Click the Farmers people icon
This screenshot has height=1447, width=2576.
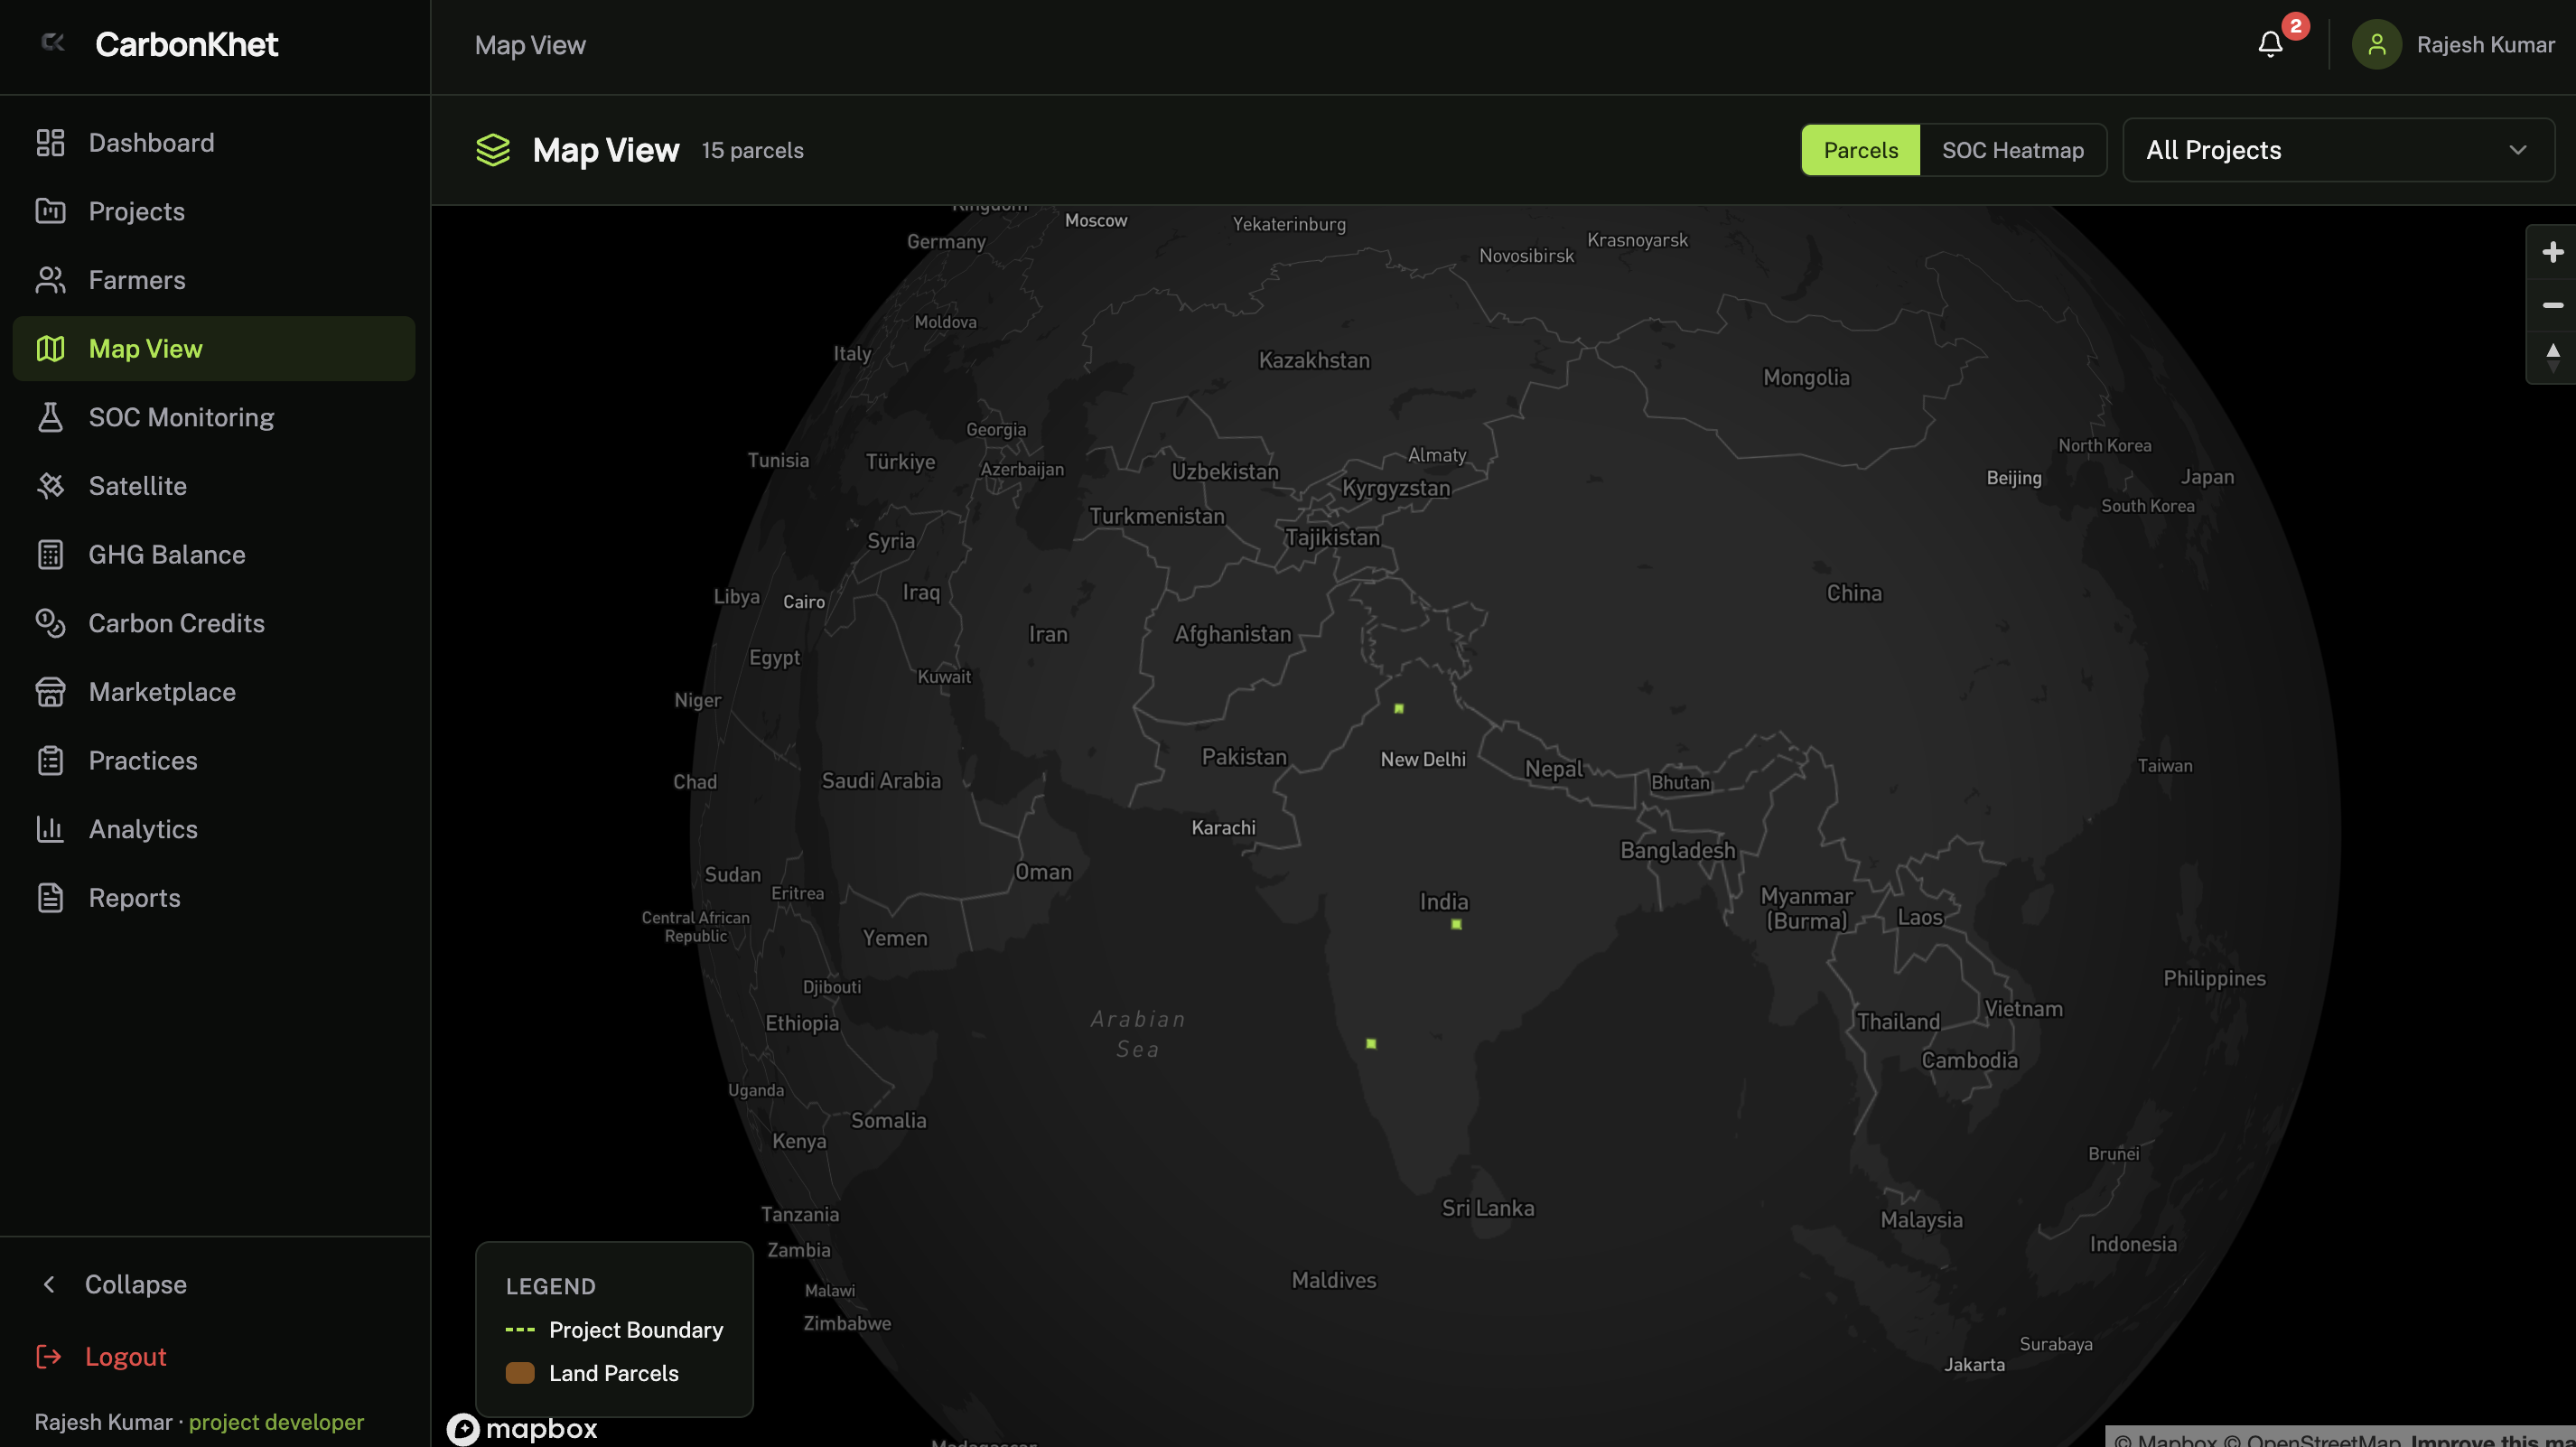coord(50,280)
